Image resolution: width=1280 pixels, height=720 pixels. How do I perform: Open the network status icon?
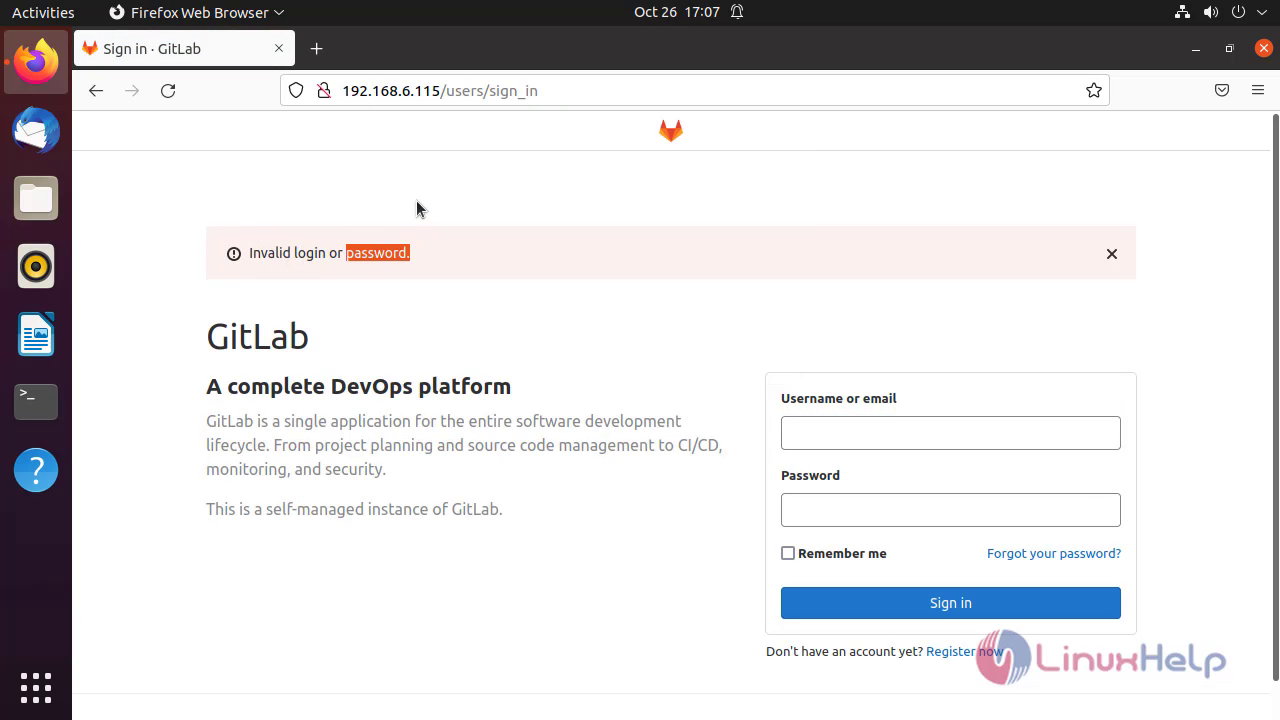point(1183,12)
